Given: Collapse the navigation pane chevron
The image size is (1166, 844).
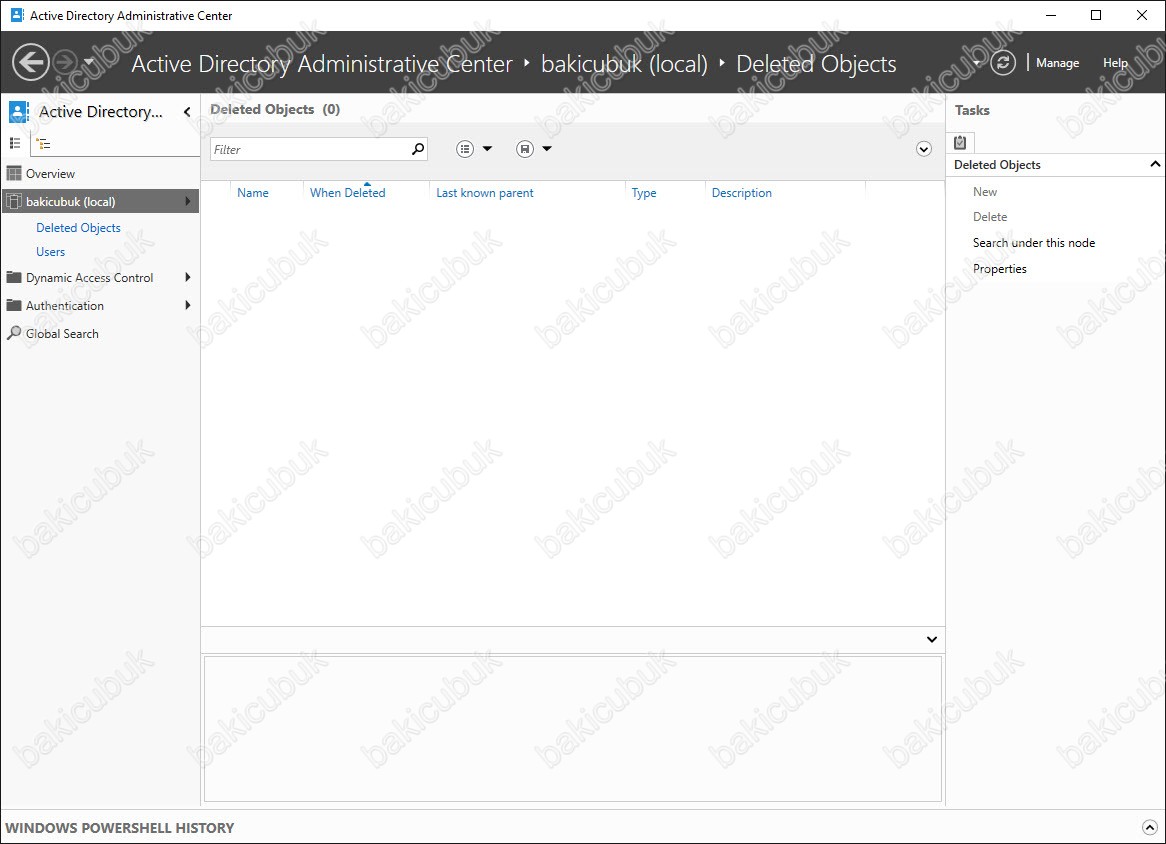Looking at the screenshot, I should click(187, 112).
